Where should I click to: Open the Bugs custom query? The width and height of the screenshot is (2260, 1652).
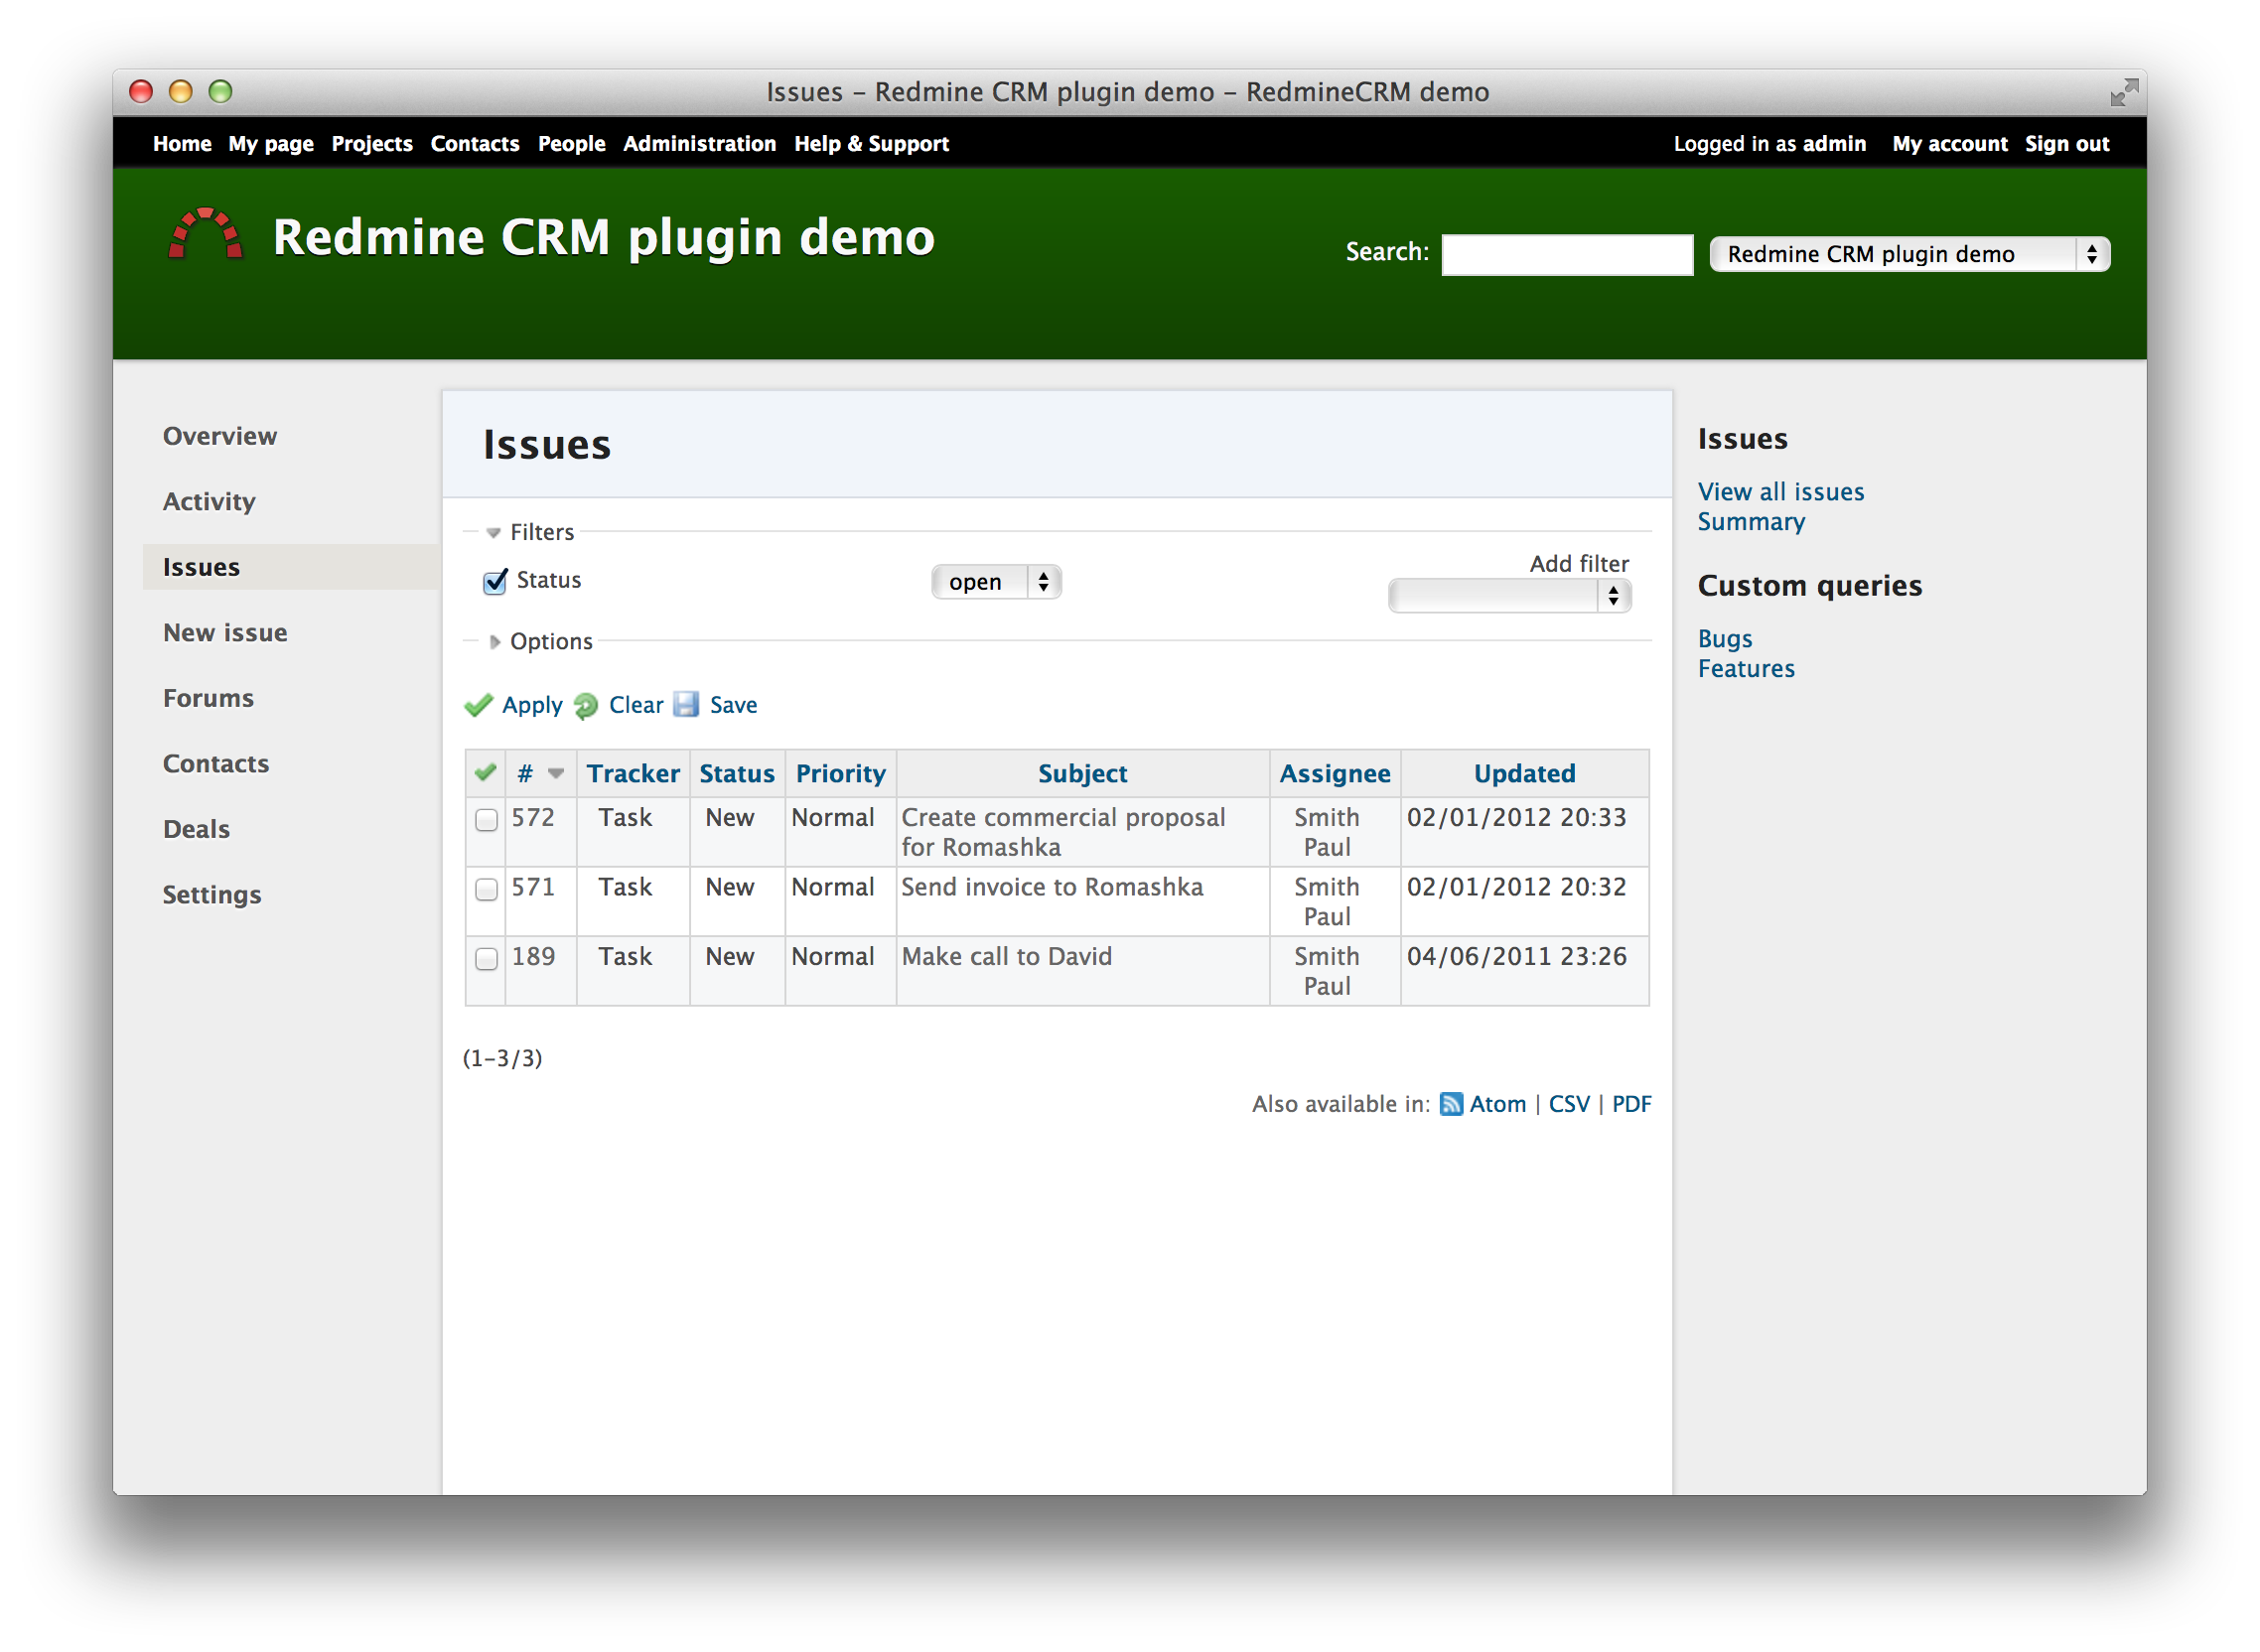pyautogui.click(x=1724, y=639)
